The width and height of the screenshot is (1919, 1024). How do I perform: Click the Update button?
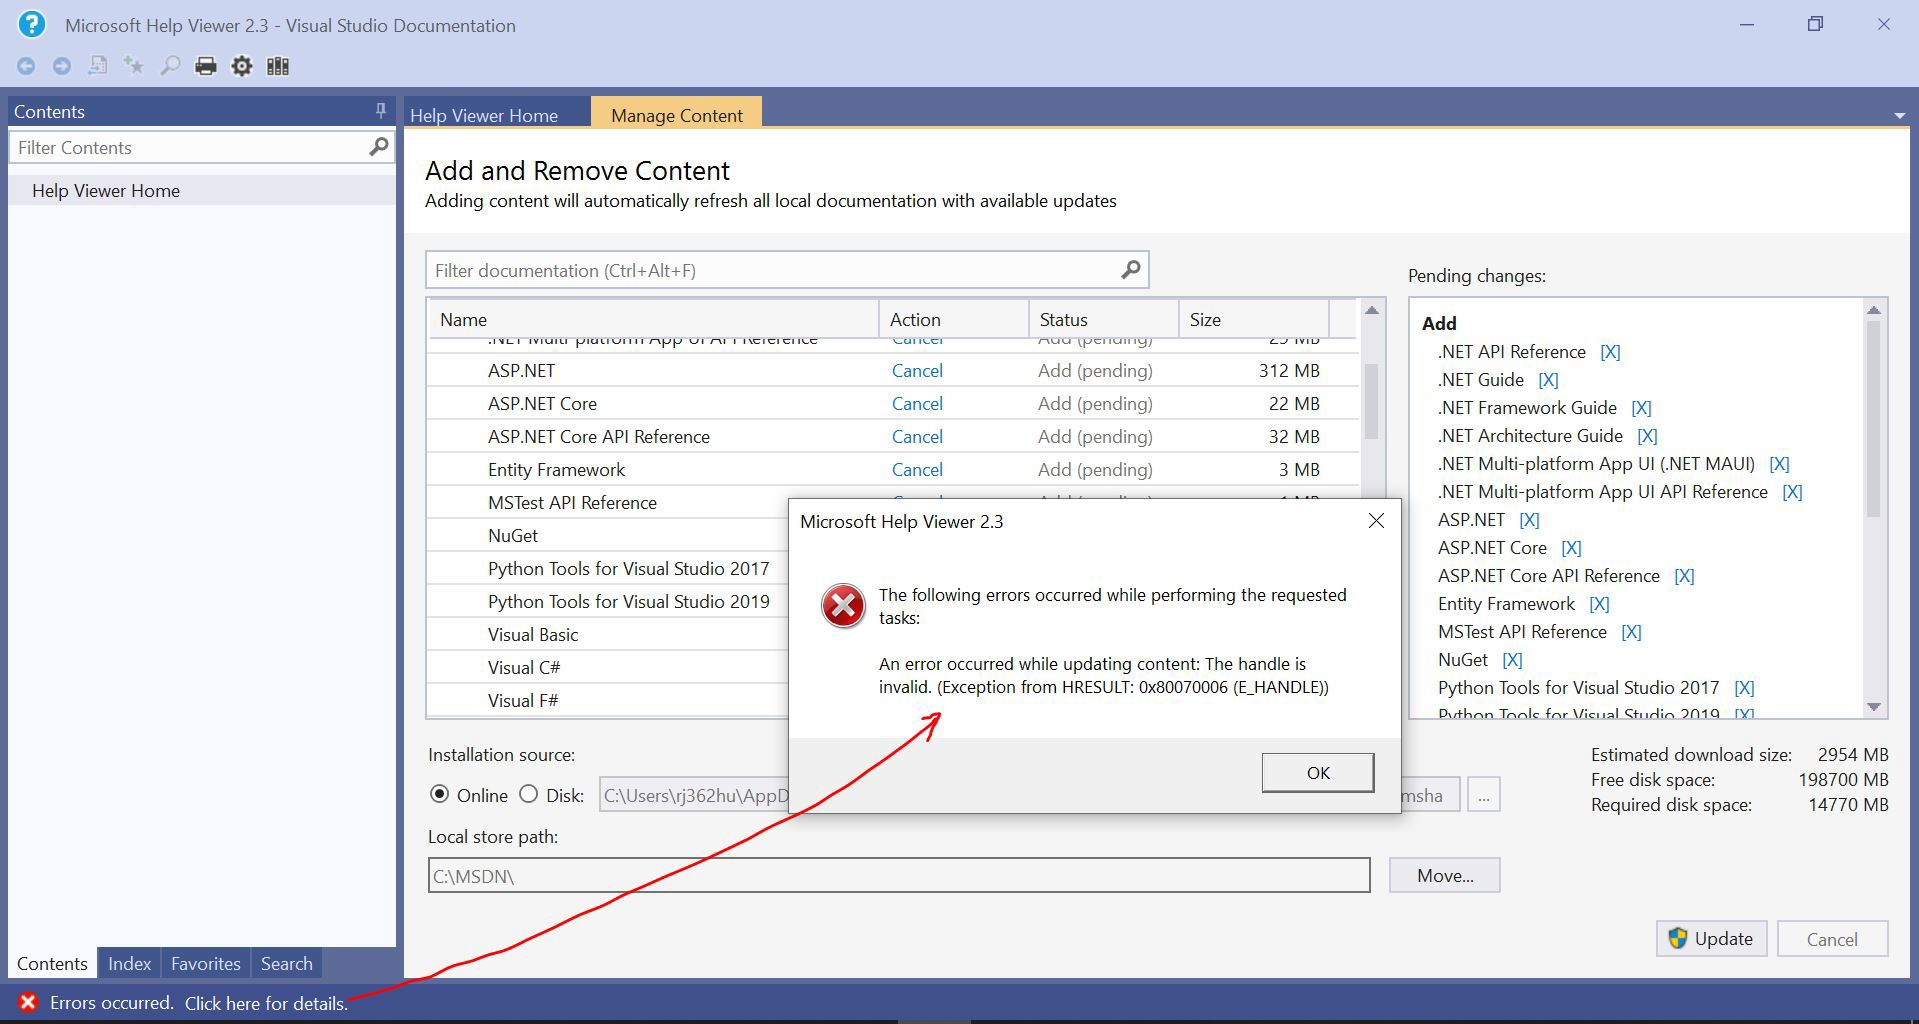coord(1711,939)
